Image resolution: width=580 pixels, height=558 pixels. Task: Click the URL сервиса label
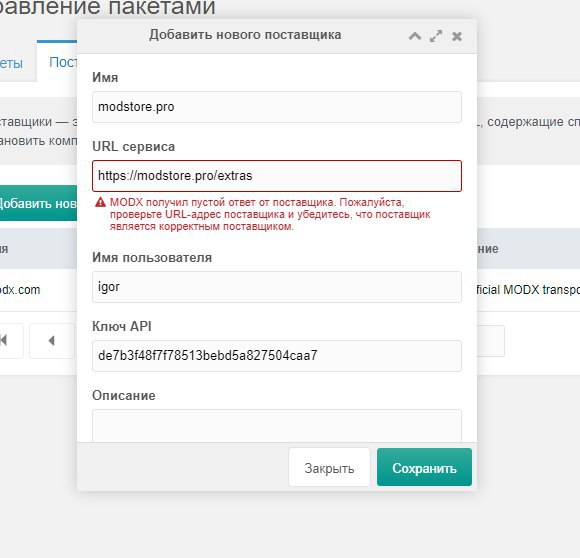pos(134,146)
